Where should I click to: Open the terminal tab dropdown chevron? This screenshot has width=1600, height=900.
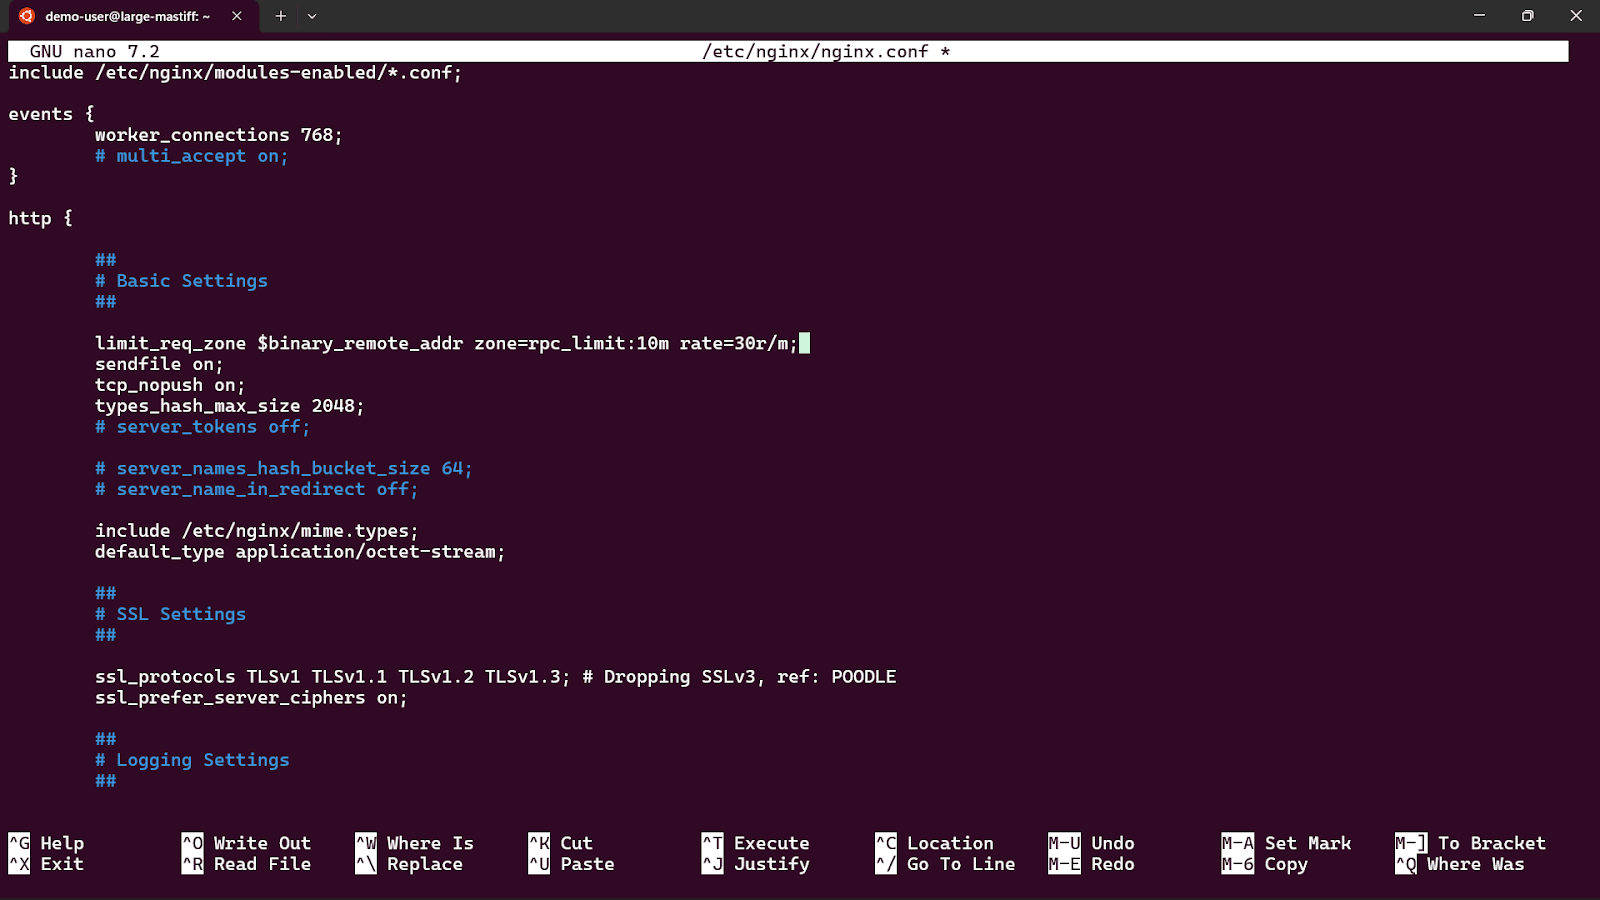pyautogui.click(x=312, y=16)
